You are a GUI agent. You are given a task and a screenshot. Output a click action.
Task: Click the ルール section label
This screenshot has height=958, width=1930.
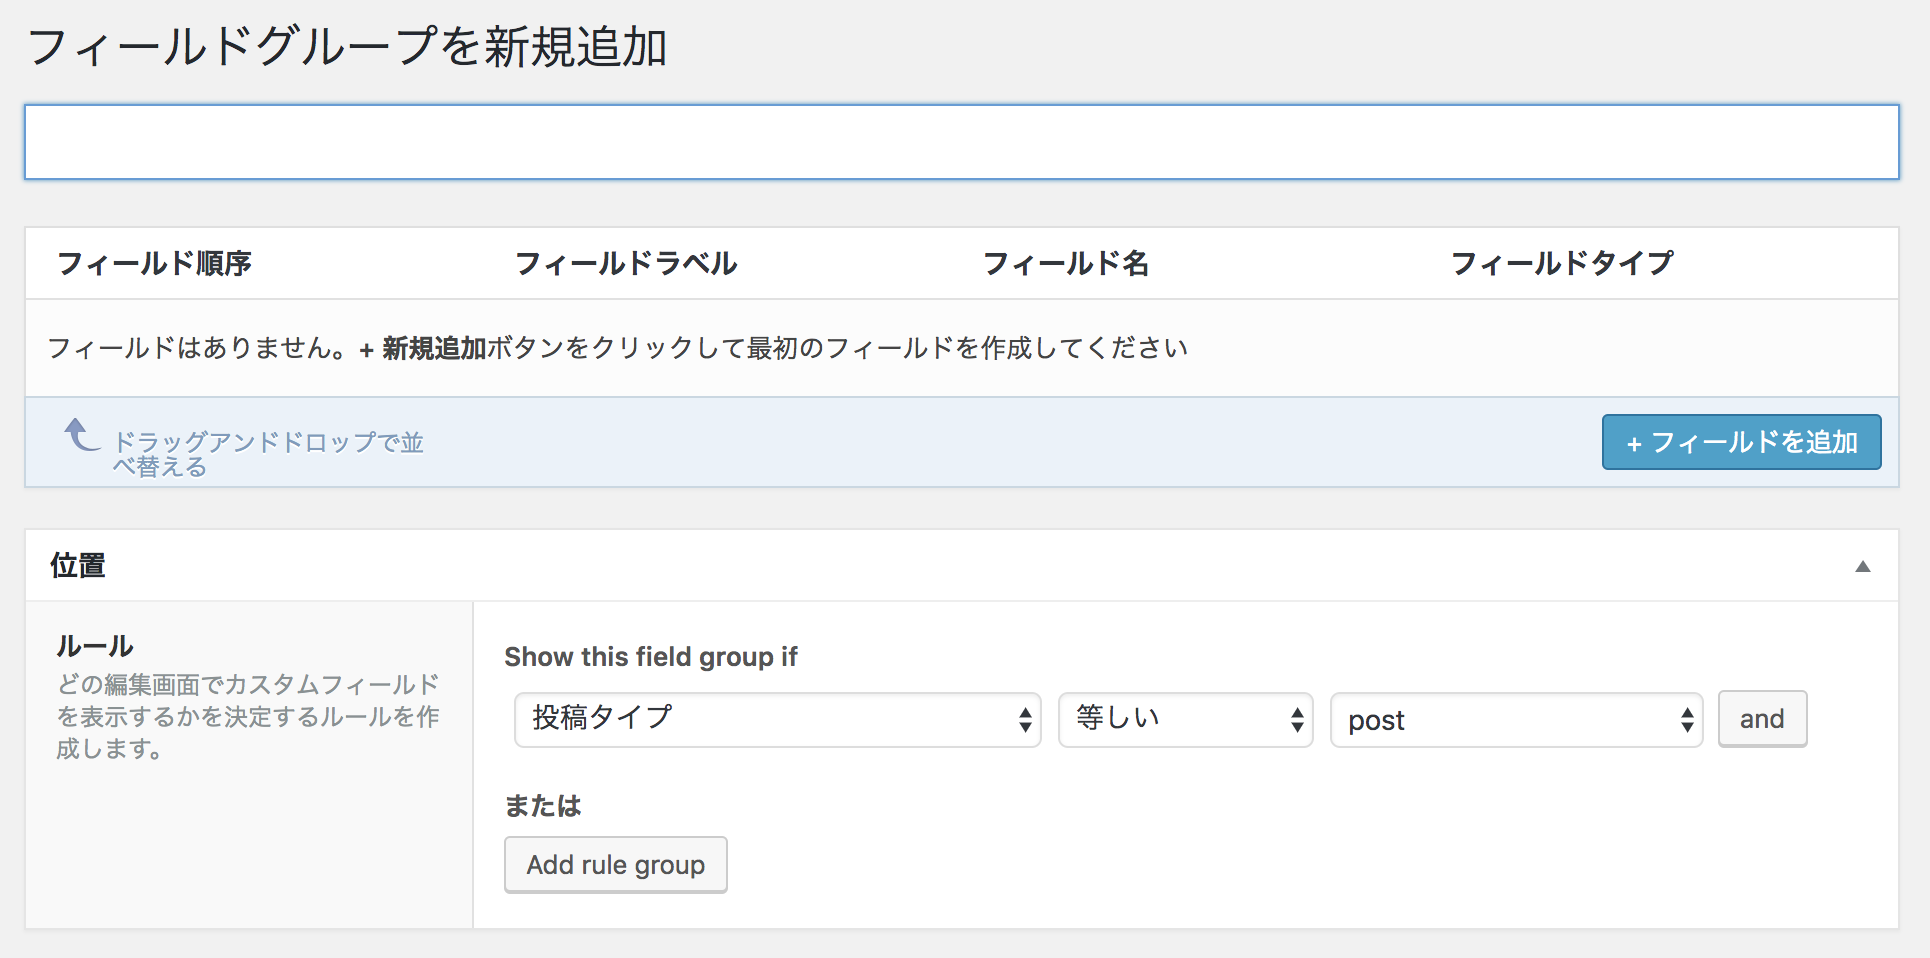(95, 646)
